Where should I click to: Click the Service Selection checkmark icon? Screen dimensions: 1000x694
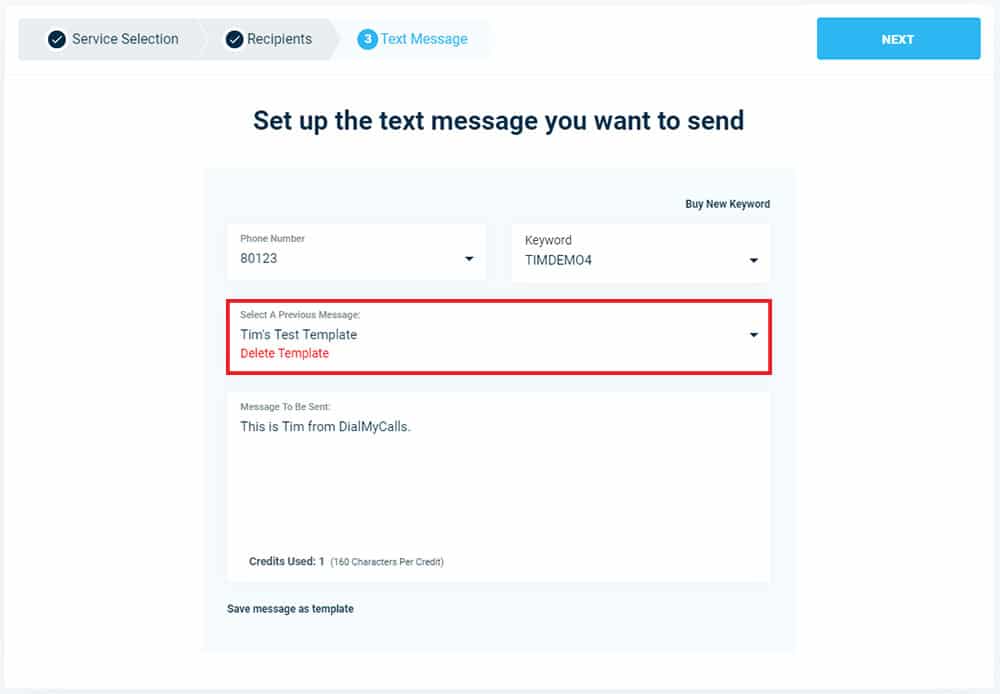[x=57, y=40]
